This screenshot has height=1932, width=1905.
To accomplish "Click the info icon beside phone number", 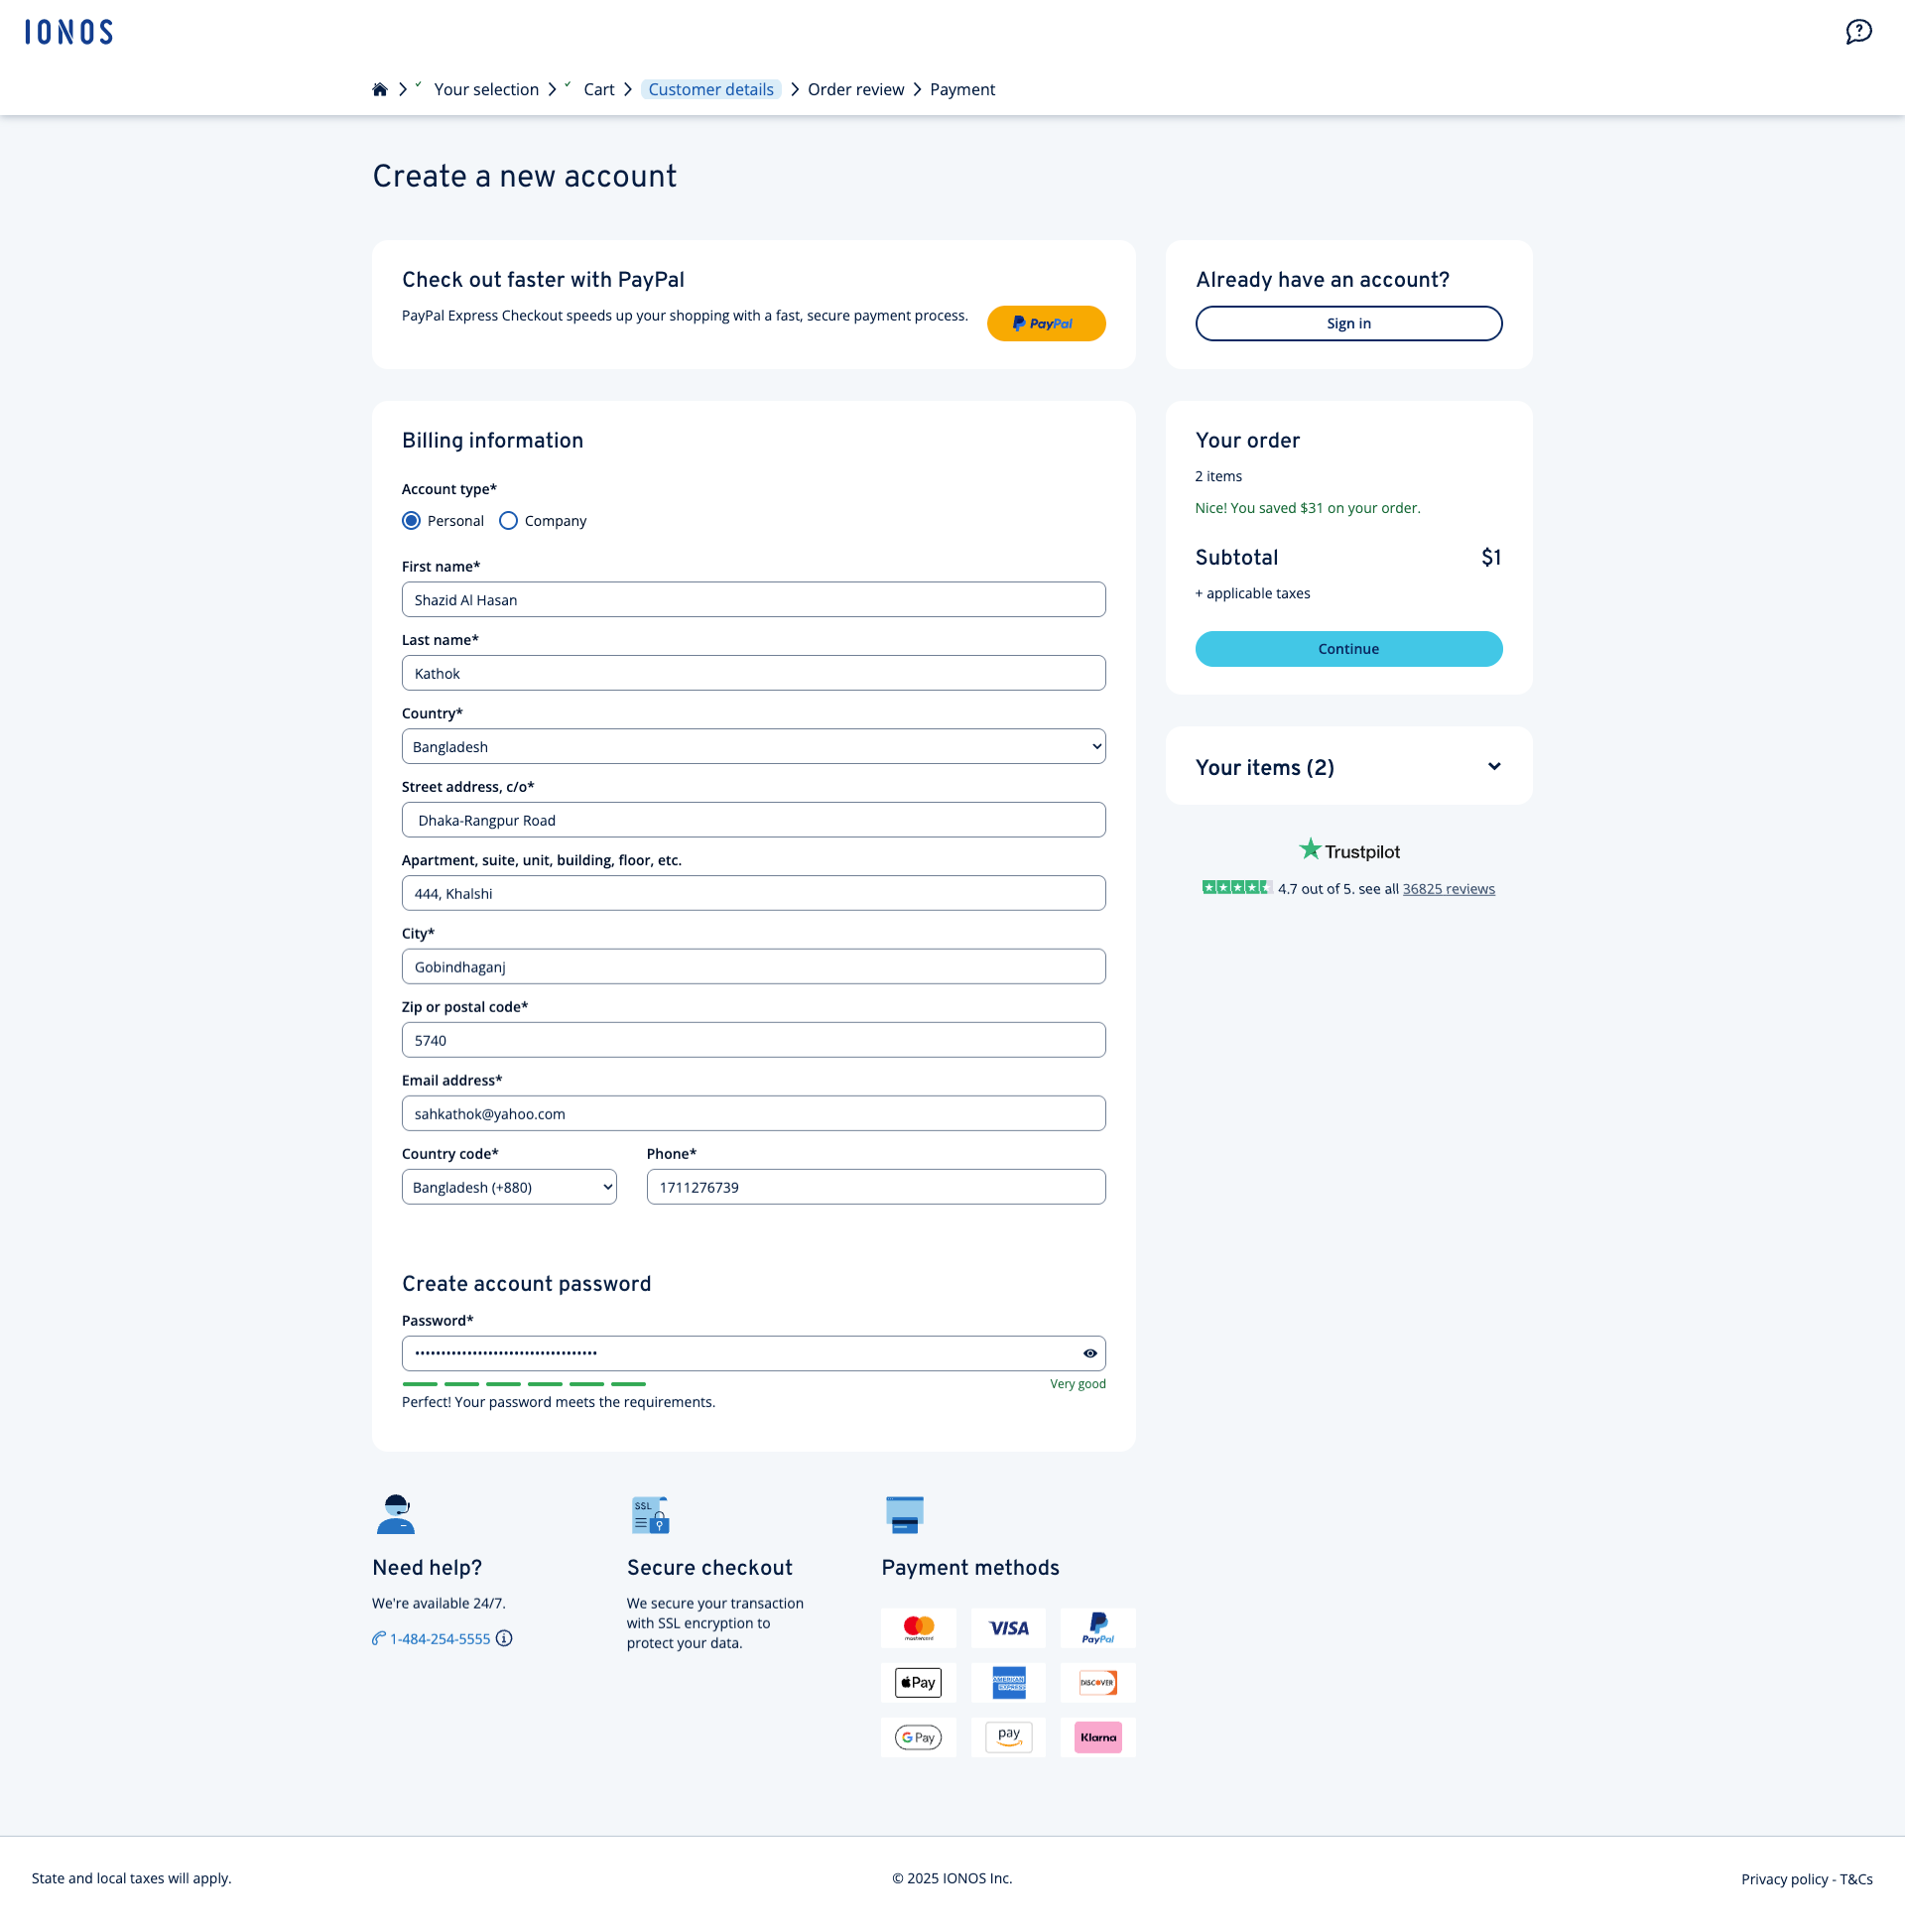I will (x=504, y=1638).
